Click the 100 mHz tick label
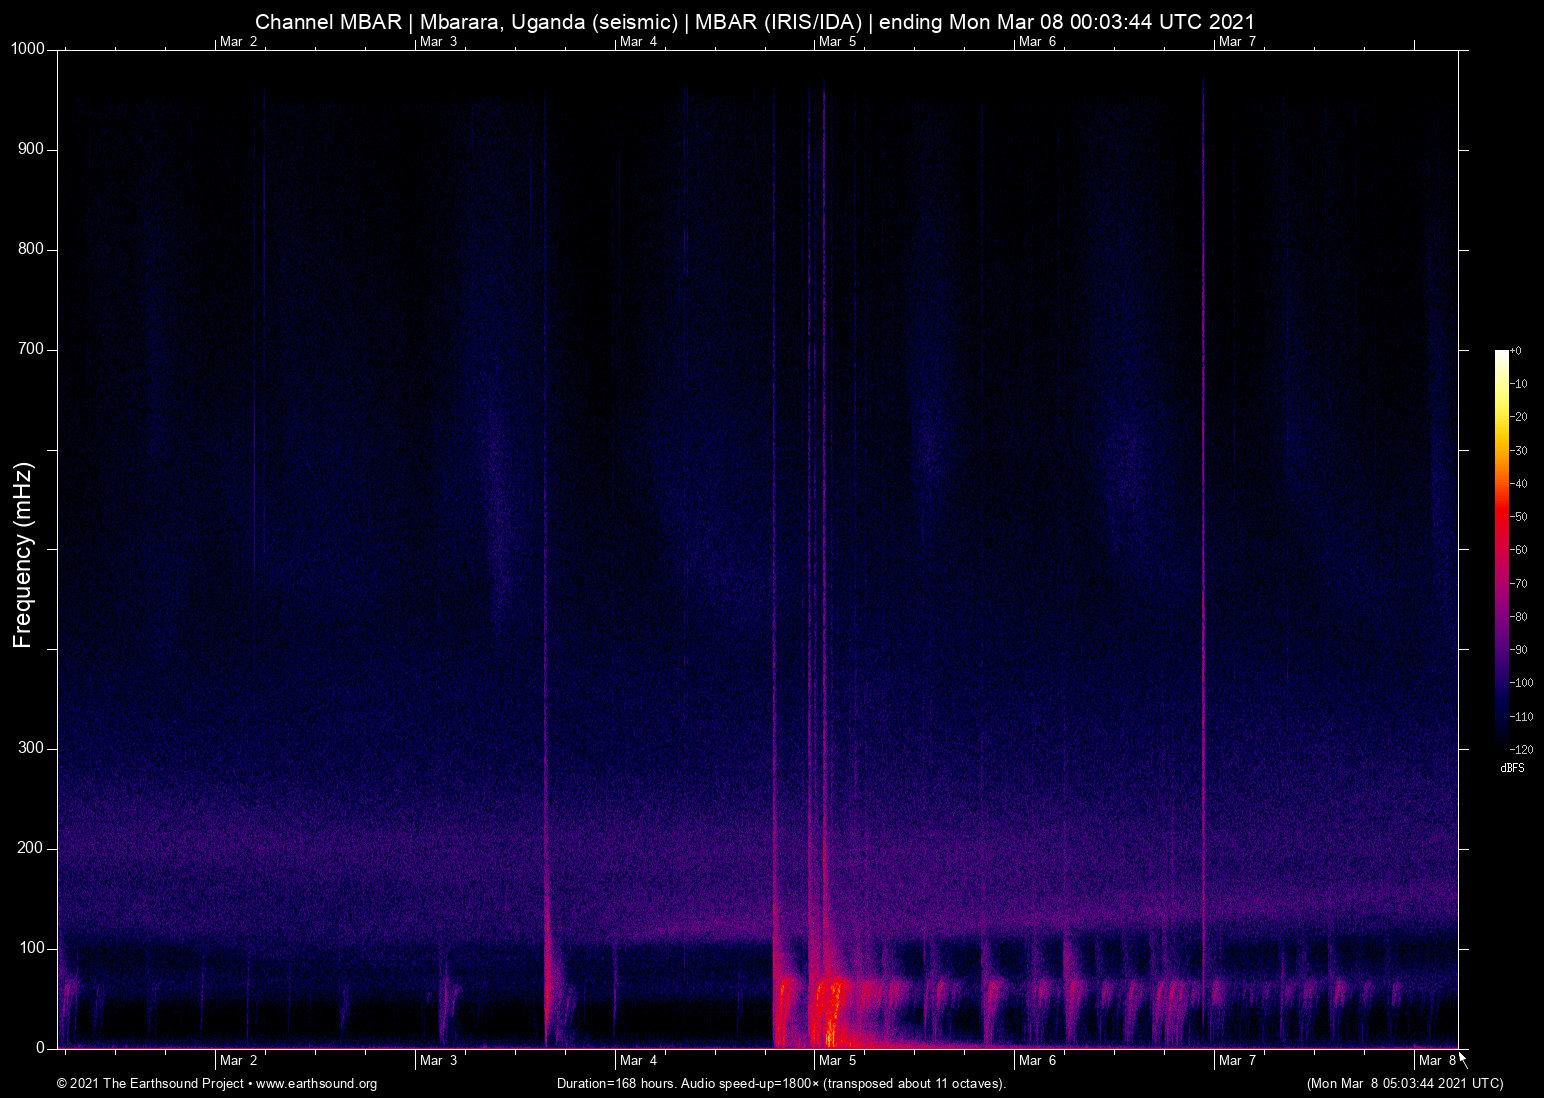The image size is (1544, 1098). coord(31,948)
